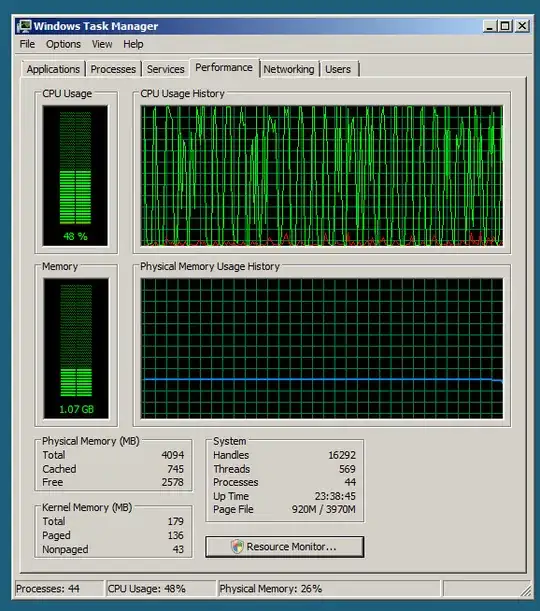This screenshot has width=540, height=611.
Task: Click the System Processes value 44
Action: coord(350,482)
